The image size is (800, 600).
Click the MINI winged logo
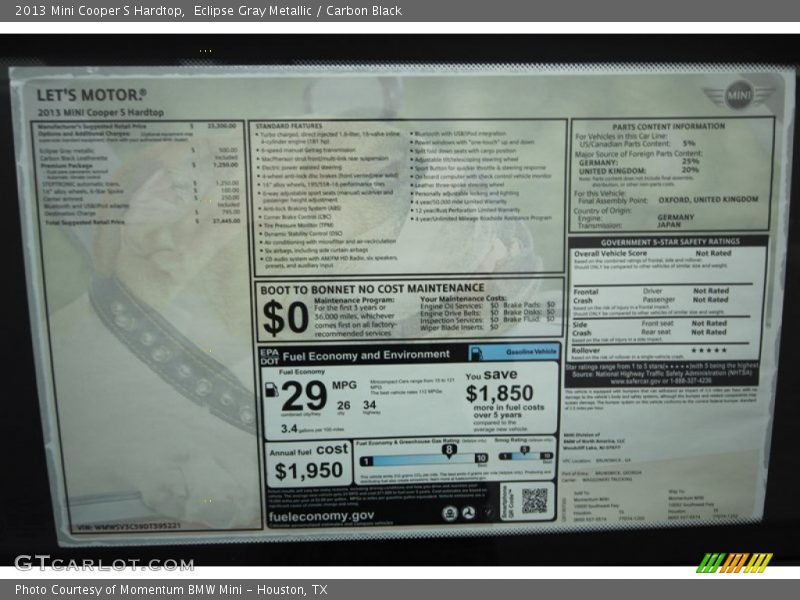coord(737,96)
